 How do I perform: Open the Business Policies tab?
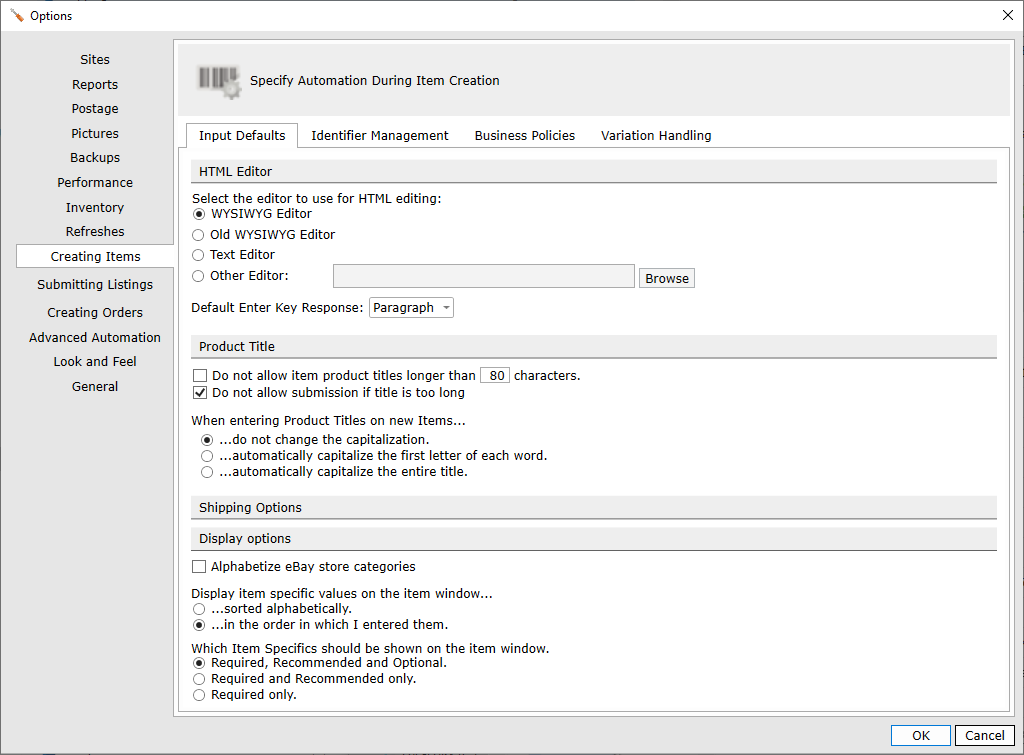(x=524, y=135)
